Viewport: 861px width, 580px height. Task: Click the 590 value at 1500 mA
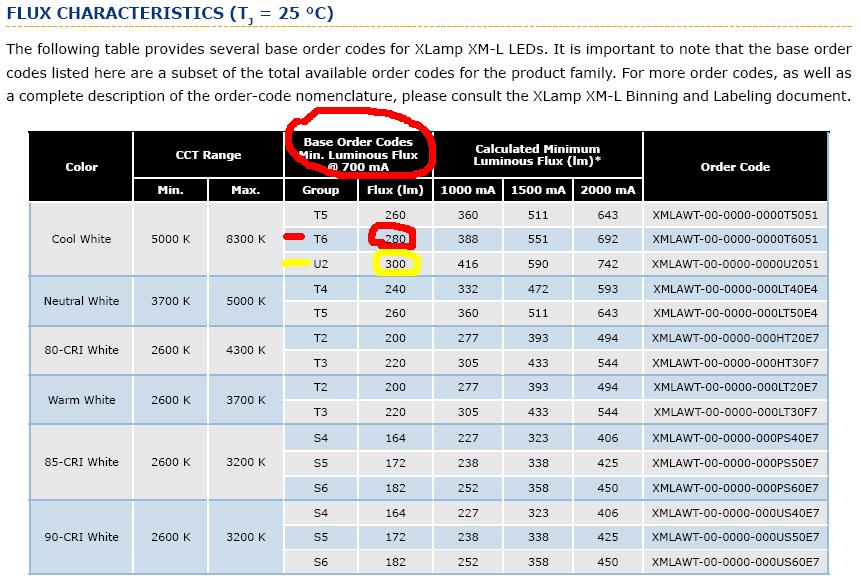[x=538, y=264]
